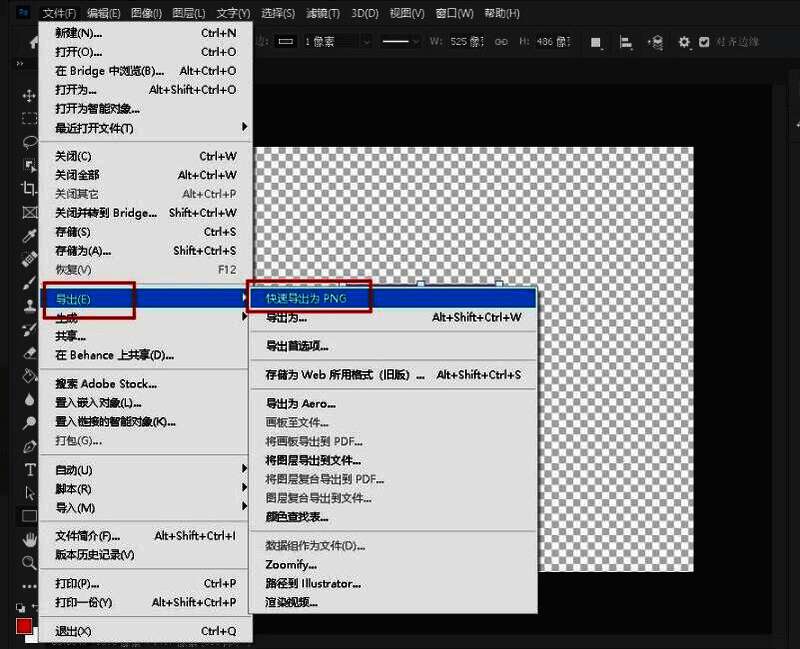Image resolution: width=800 pixels, height=649 pixels.
Task: Click the link icon between W and H fields
Action: tap(501, 43)
